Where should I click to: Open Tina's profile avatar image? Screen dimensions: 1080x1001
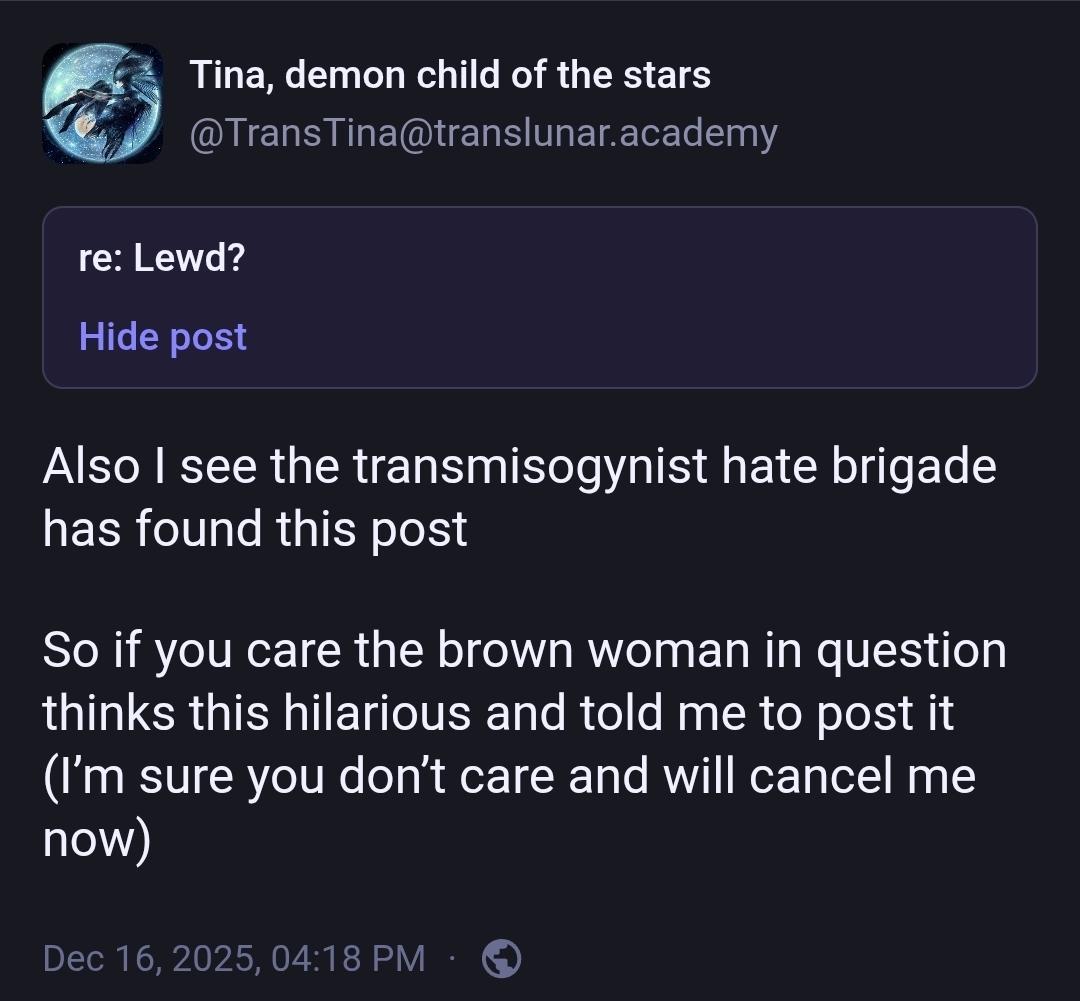coord(102,103)
